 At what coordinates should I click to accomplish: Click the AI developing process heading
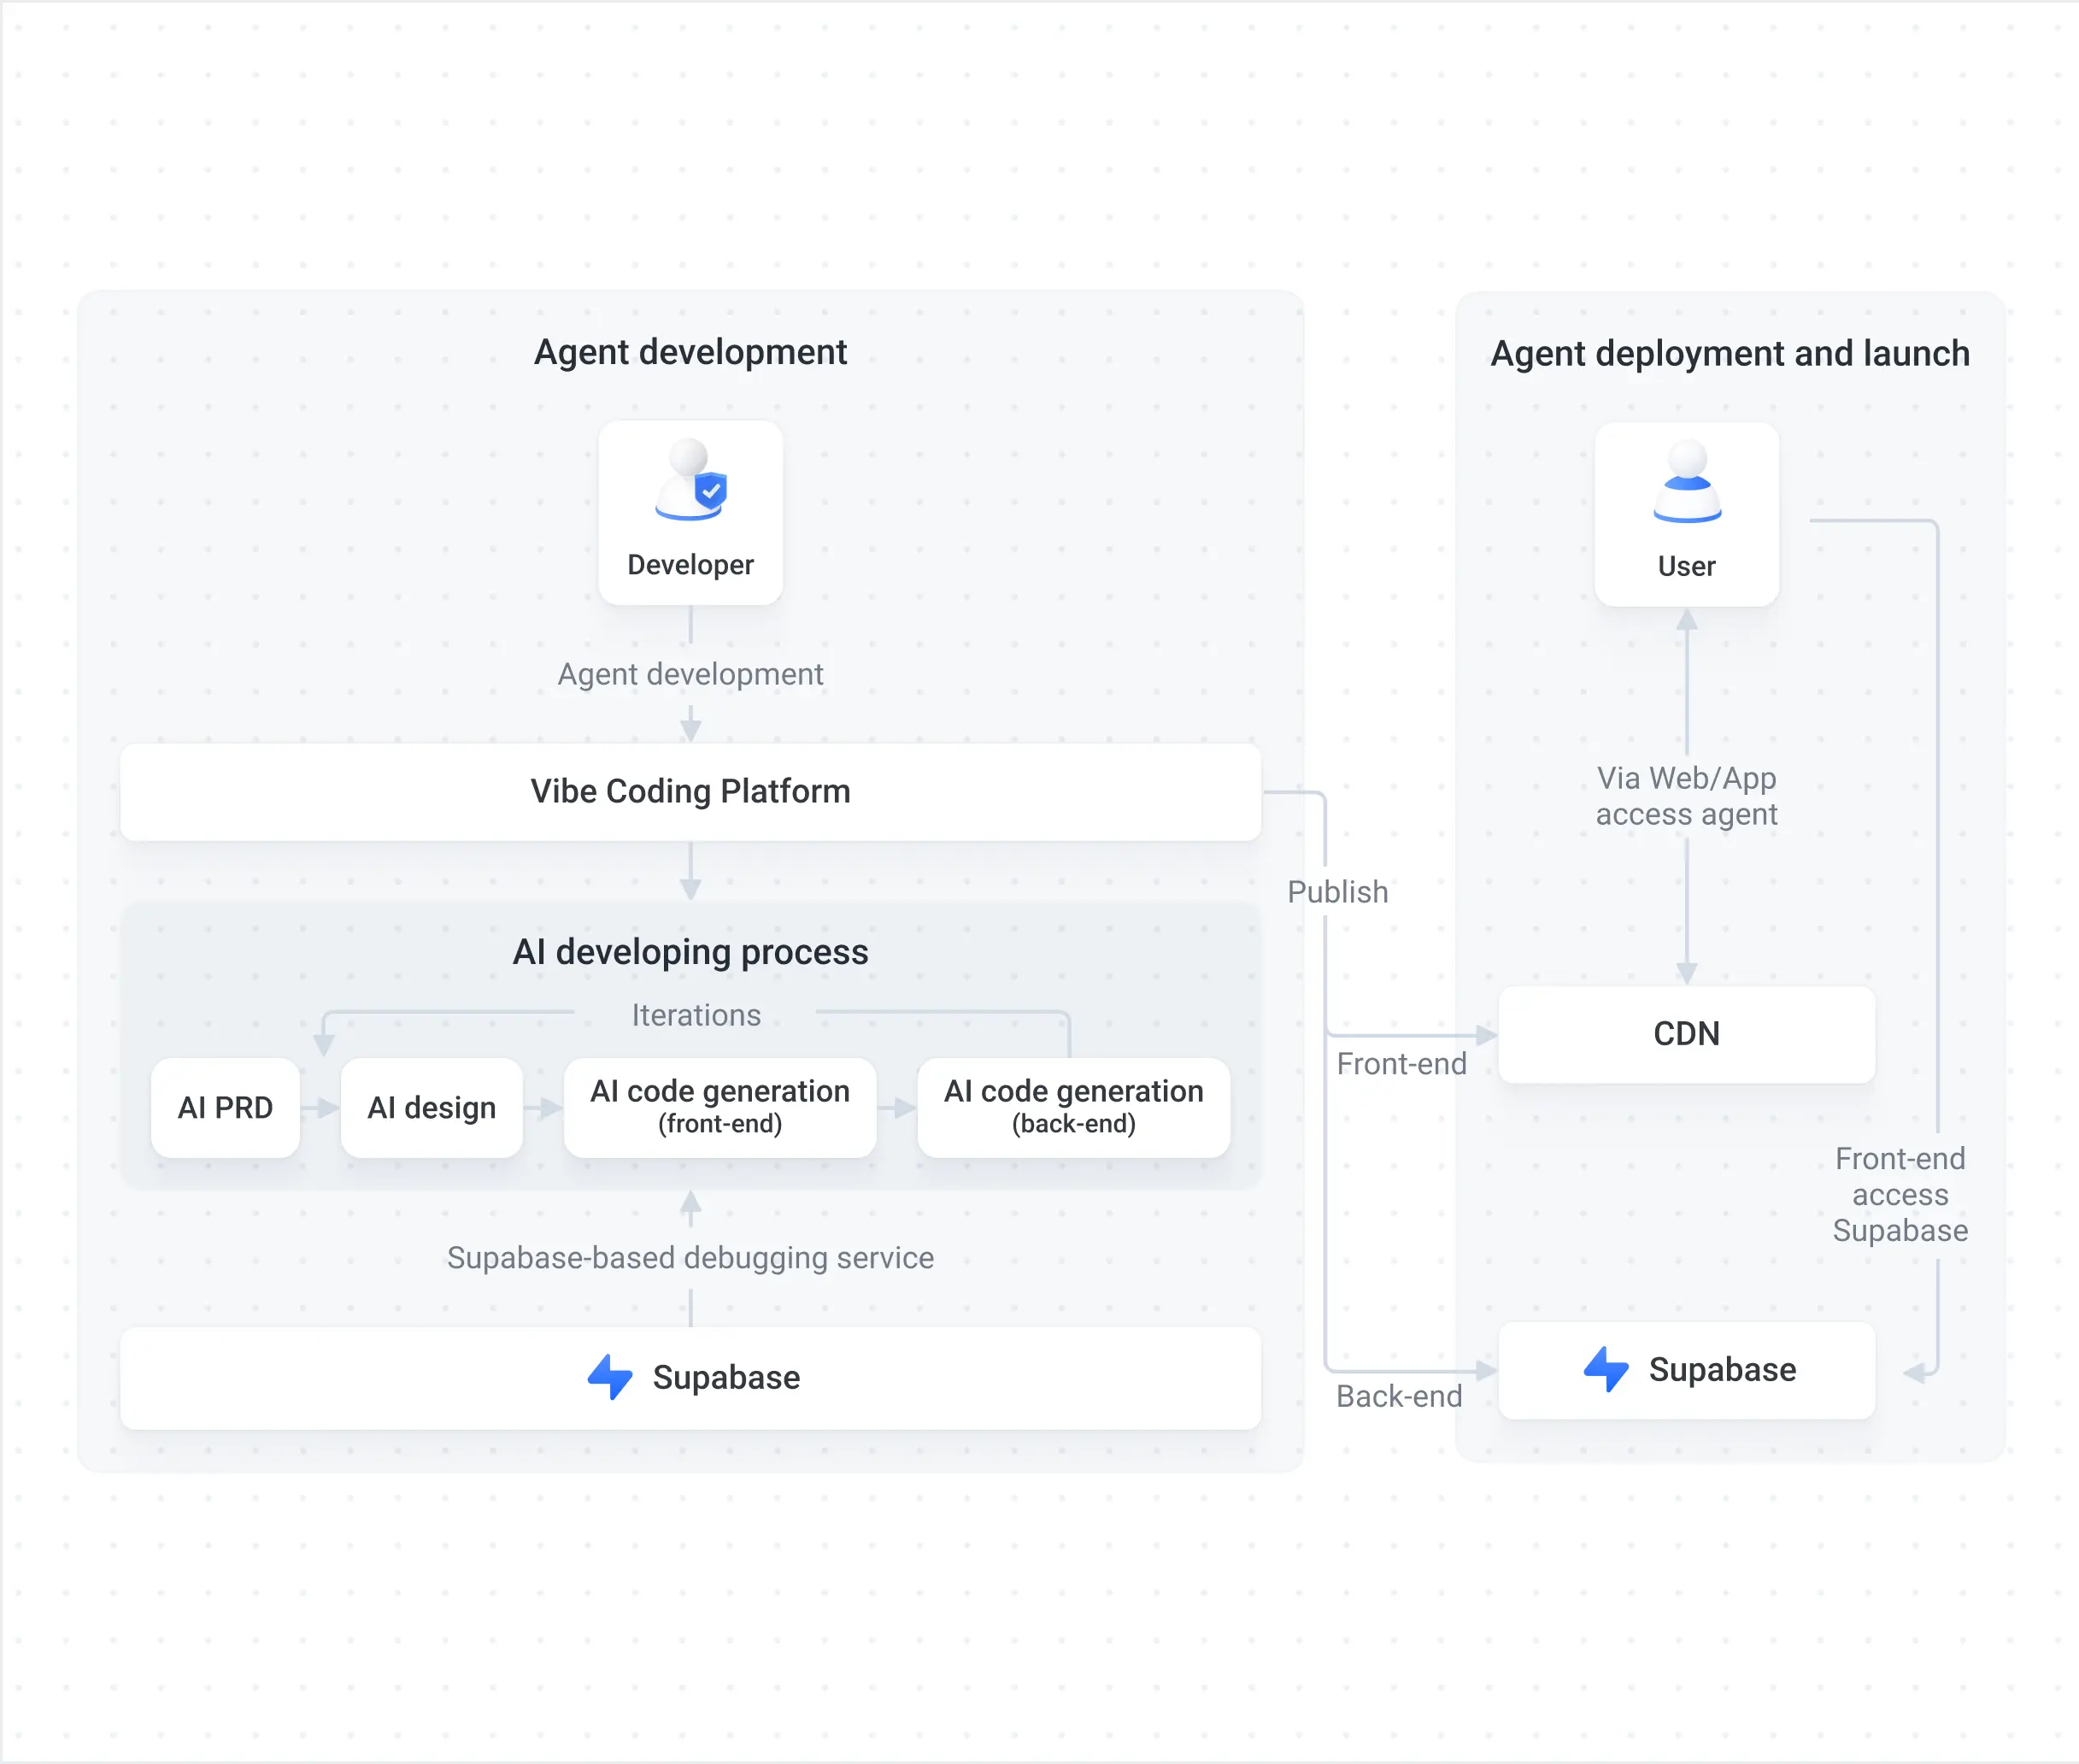[x=690, y=952]
